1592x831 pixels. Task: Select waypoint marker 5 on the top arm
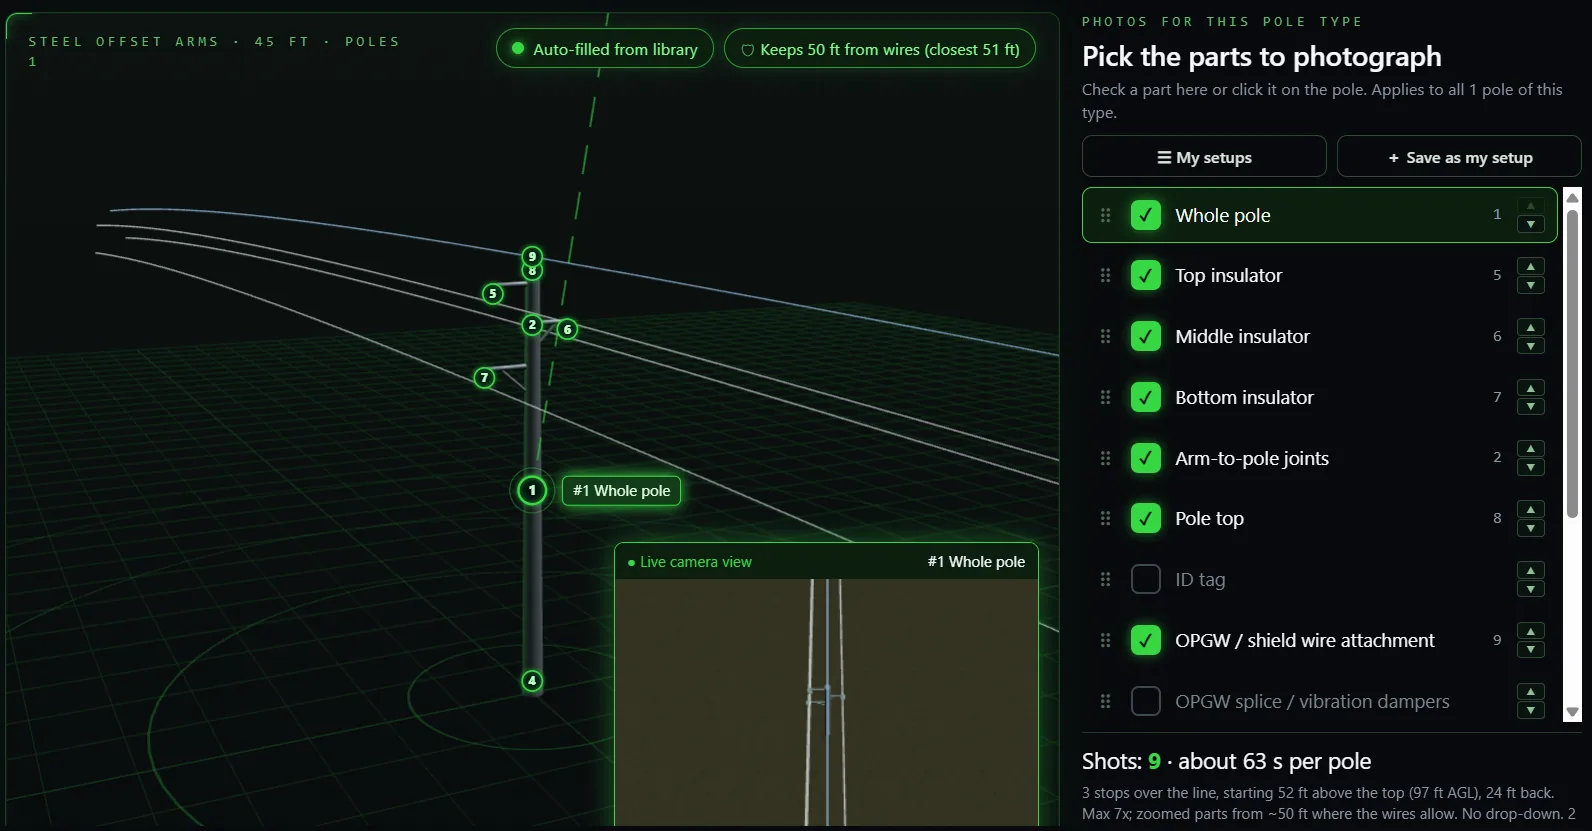pos(492,294)
